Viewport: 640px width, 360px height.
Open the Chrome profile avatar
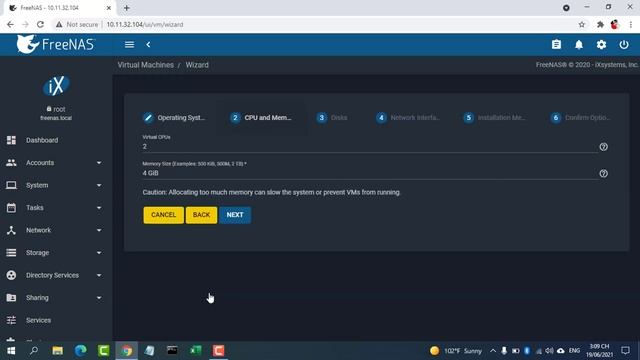[615, 24]
